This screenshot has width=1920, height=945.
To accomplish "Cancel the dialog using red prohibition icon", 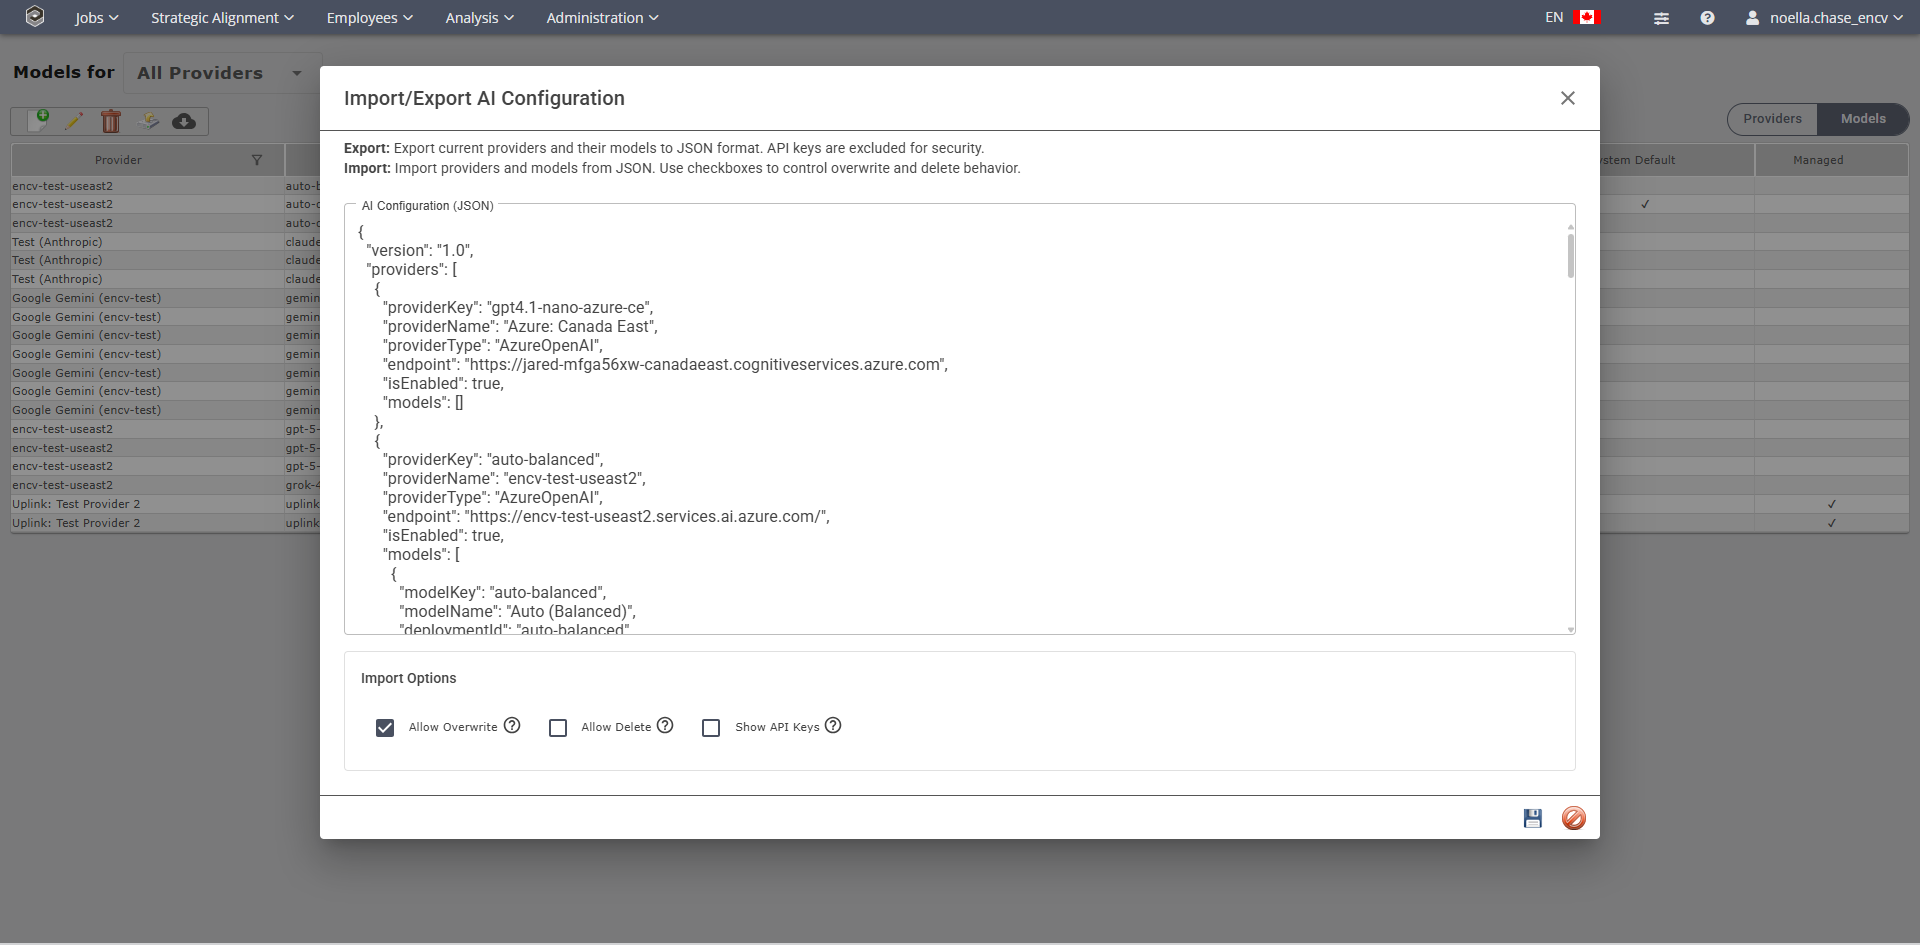I will coord(1574,818).
